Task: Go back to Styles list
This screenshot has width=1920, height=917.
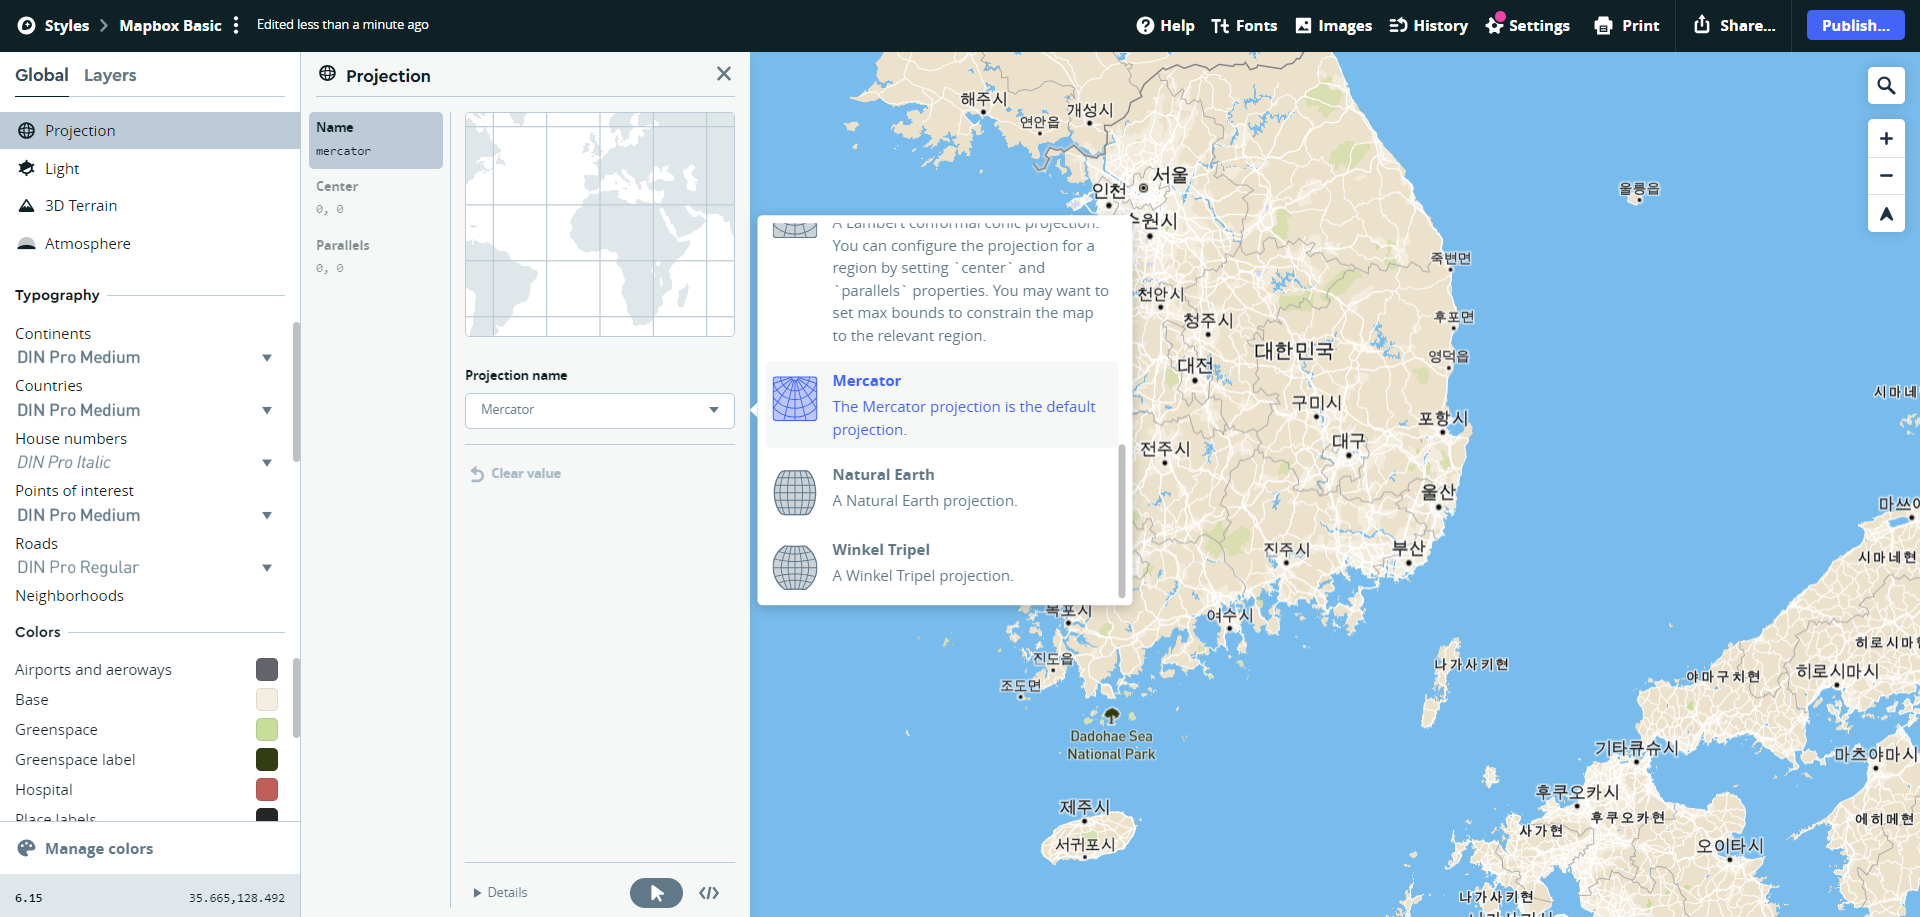Action: 66,26
